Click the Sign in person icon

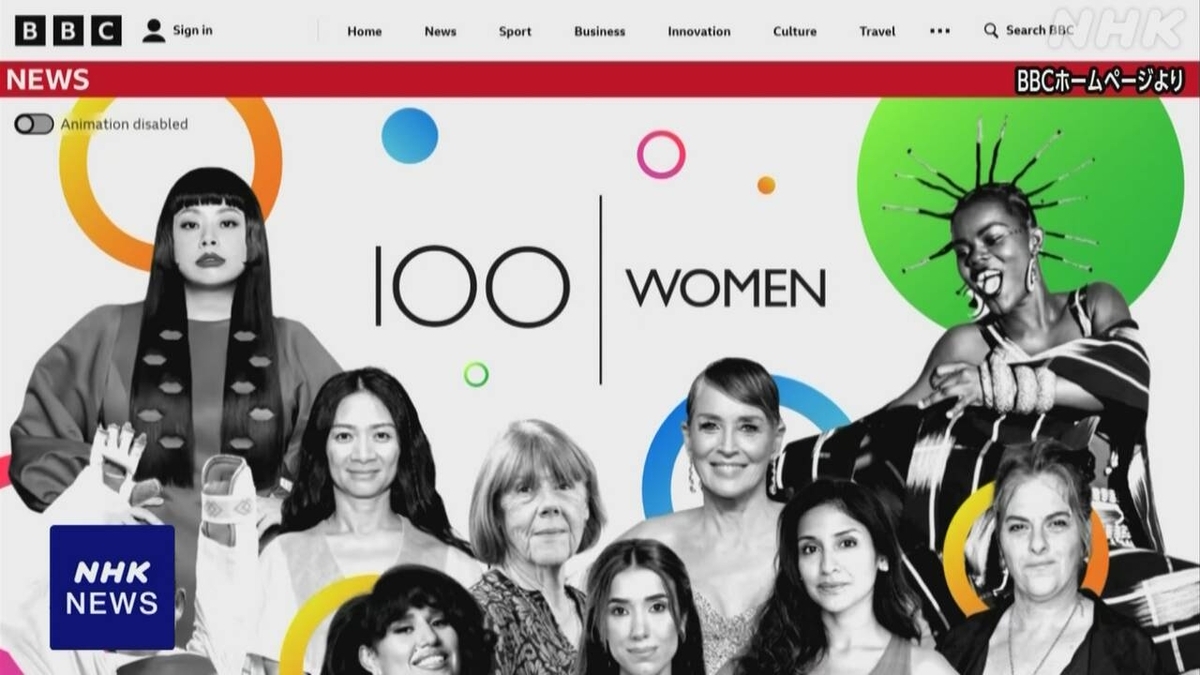coord(153,31)
